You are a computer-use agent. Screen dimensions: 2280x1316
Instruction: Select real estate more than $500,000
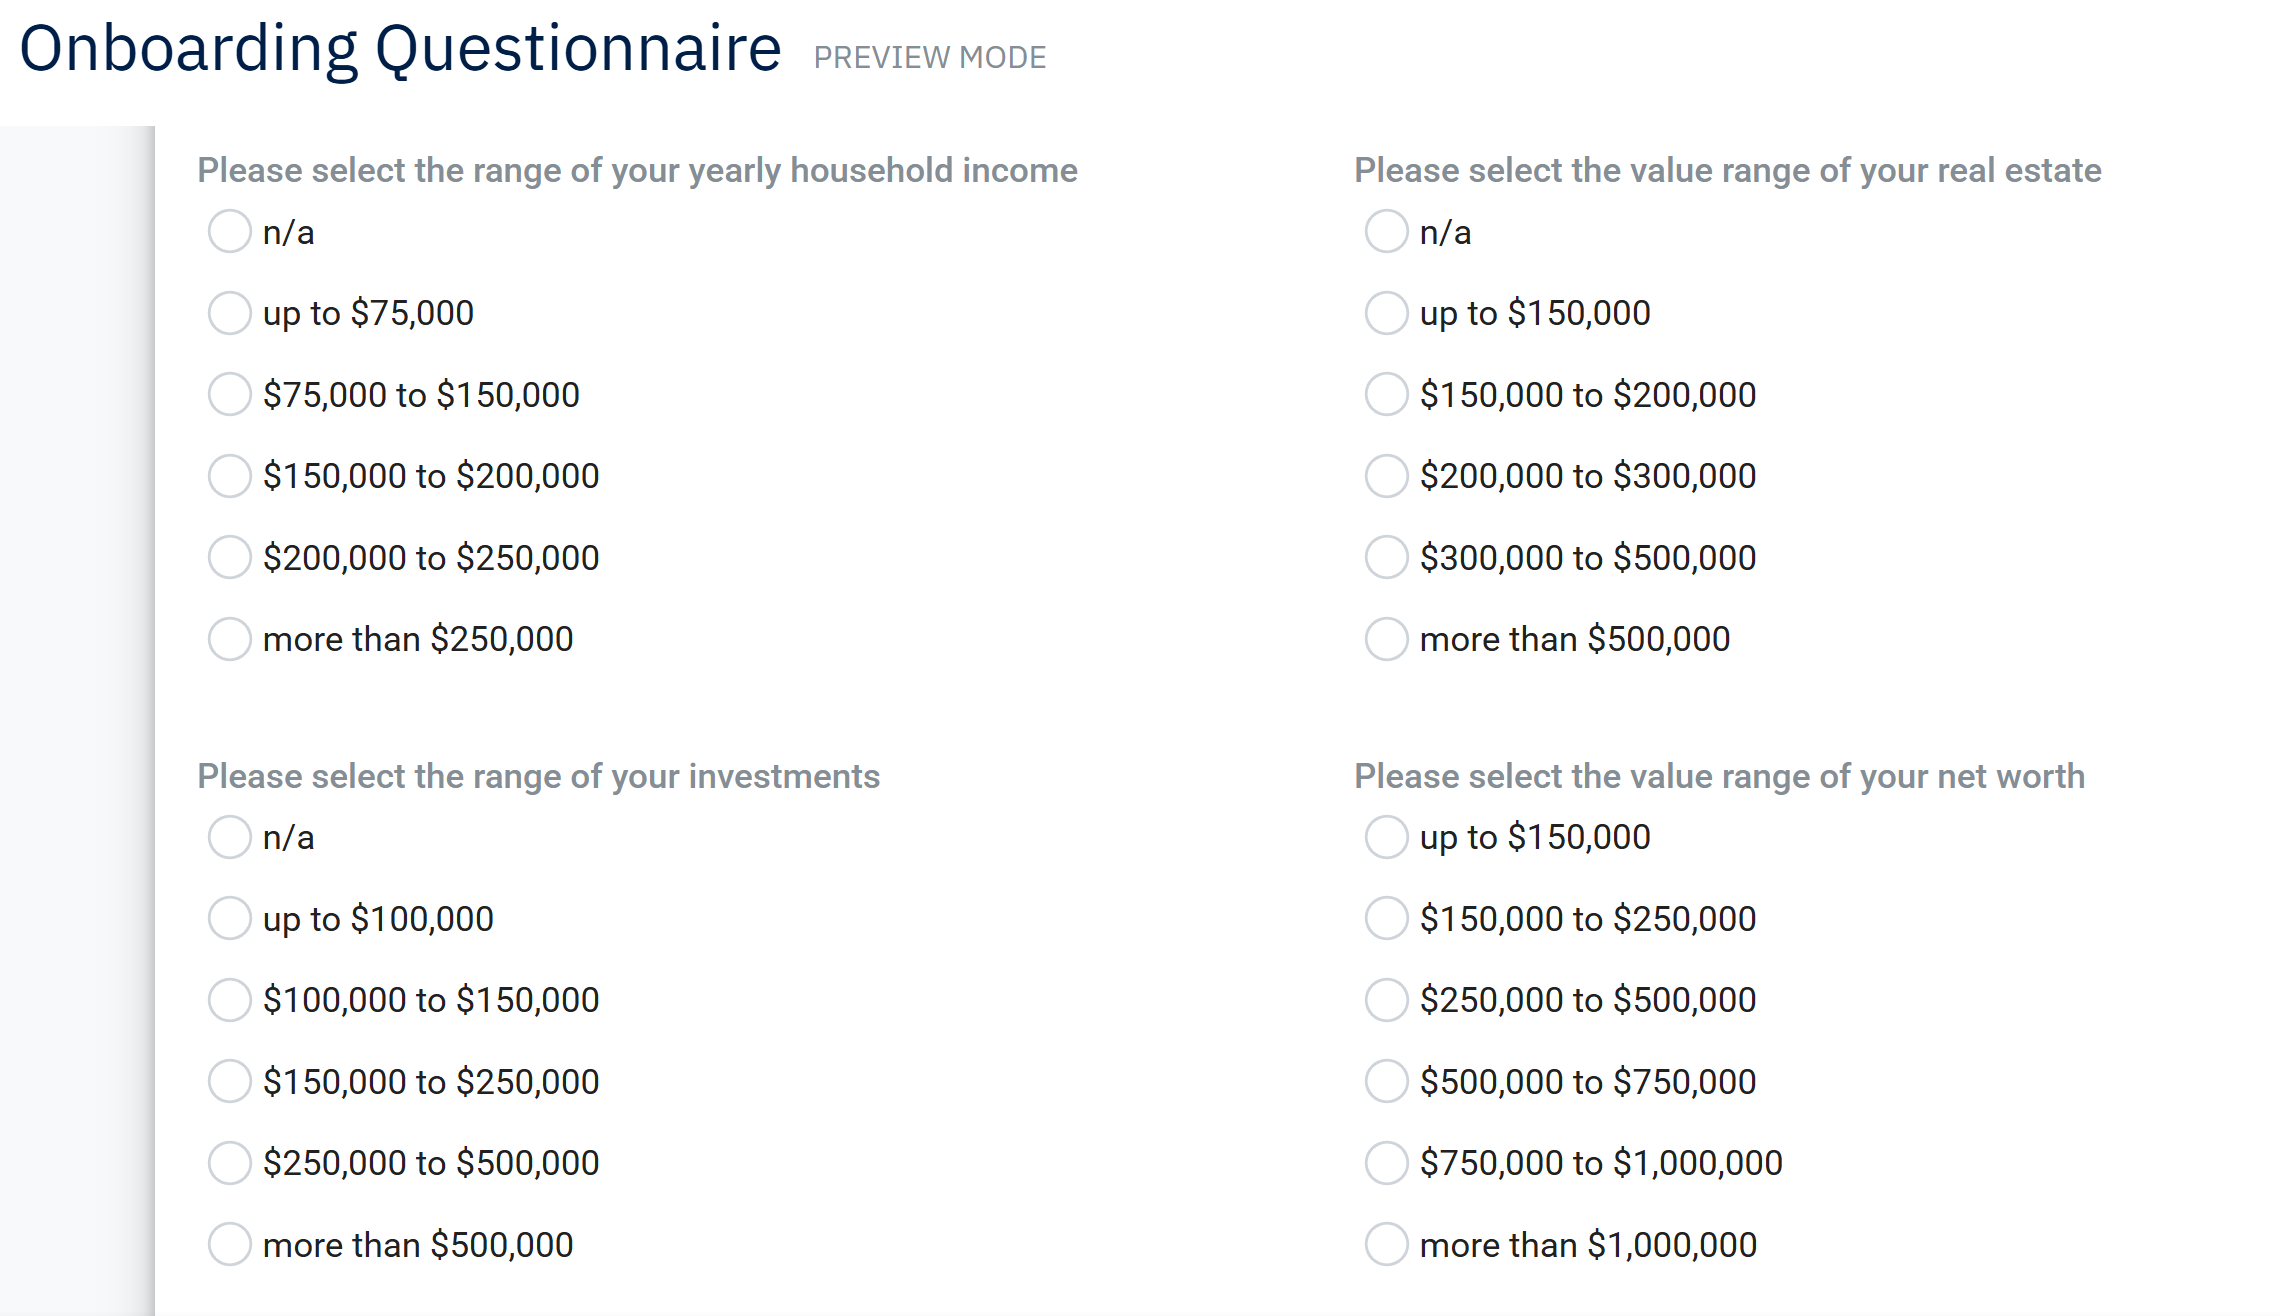pos(1386,639)
